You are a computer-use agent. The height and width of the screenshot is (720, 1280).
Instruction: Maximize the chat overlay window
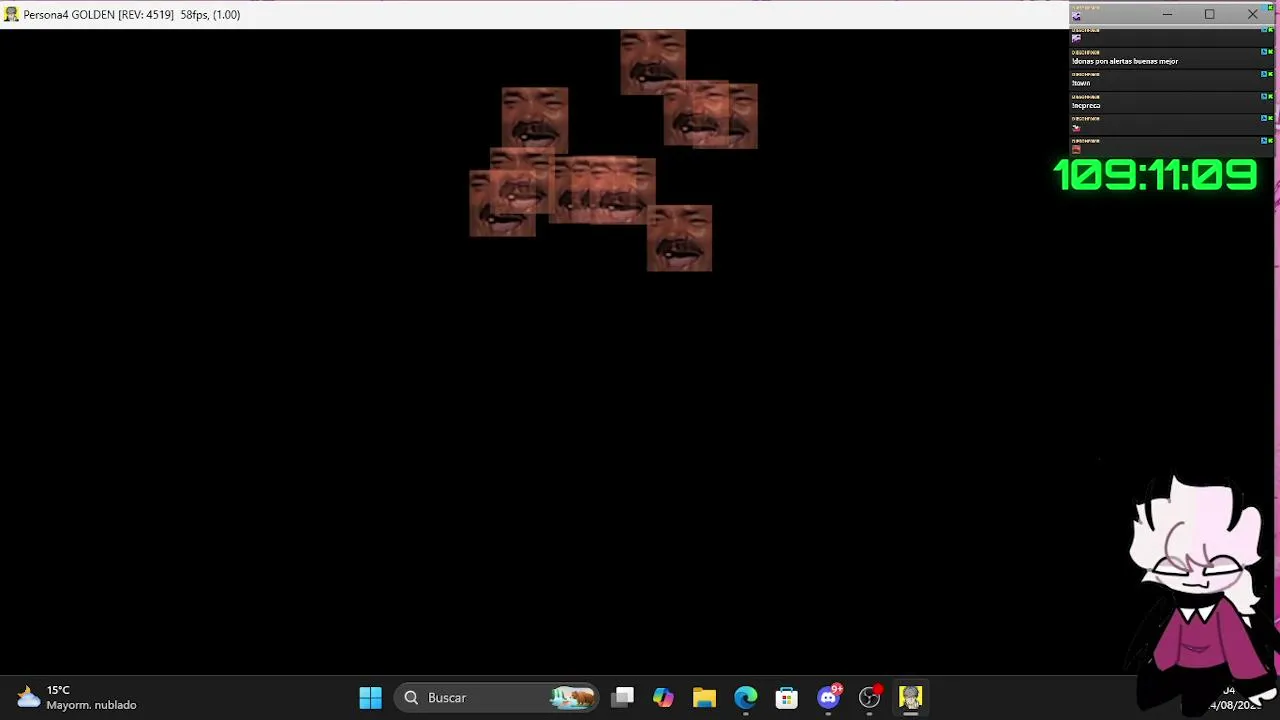[x=1210, y=14]
